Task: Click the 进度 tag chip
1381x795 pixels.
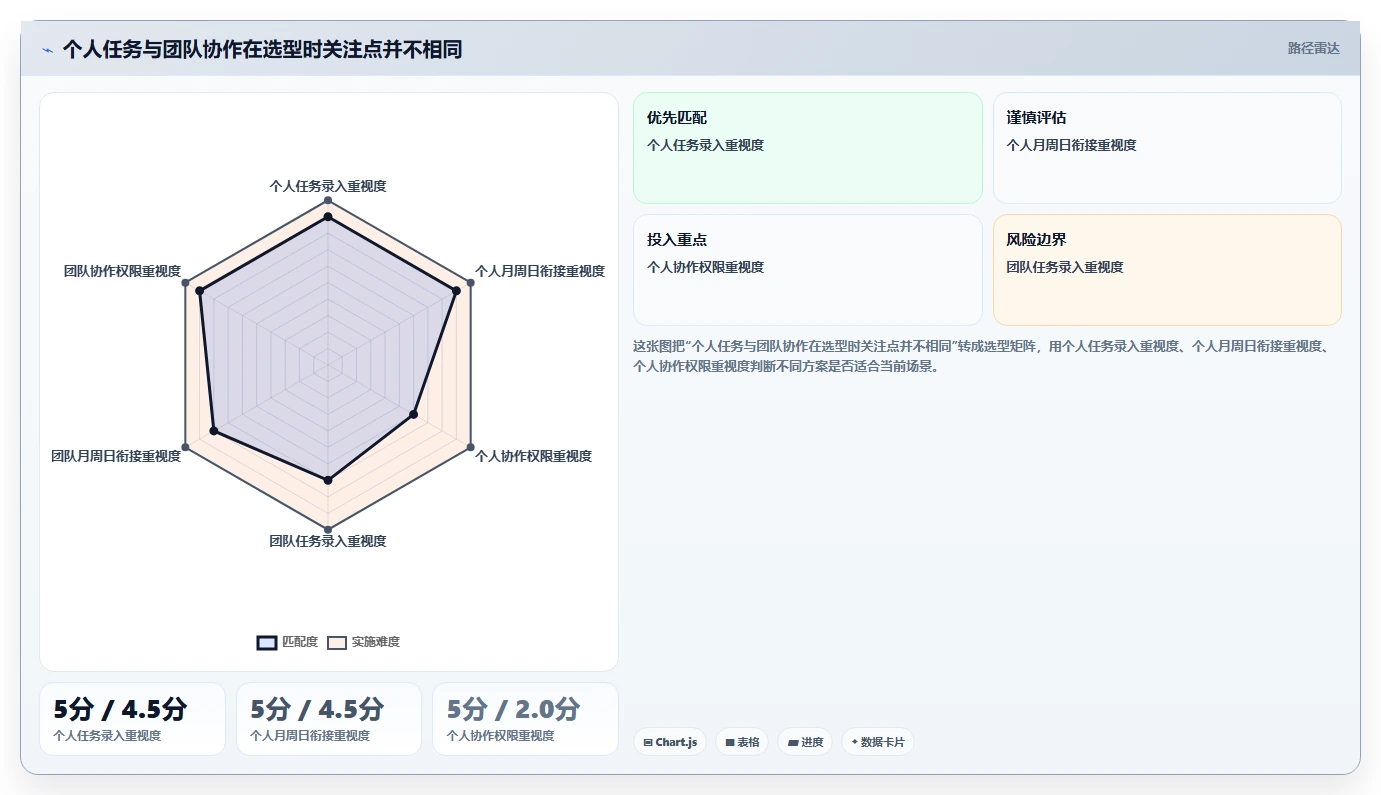Action: (805, 742)
